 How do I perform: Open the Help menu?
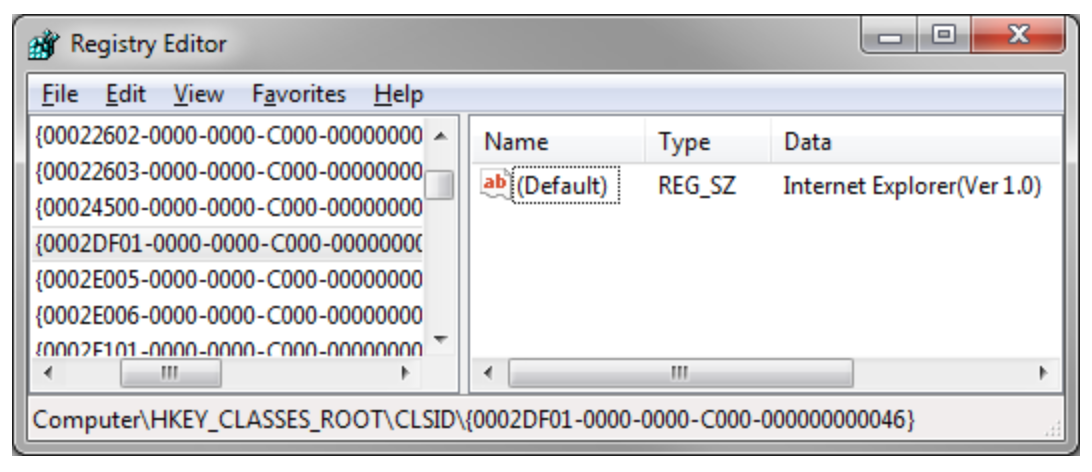pos(398,94)
